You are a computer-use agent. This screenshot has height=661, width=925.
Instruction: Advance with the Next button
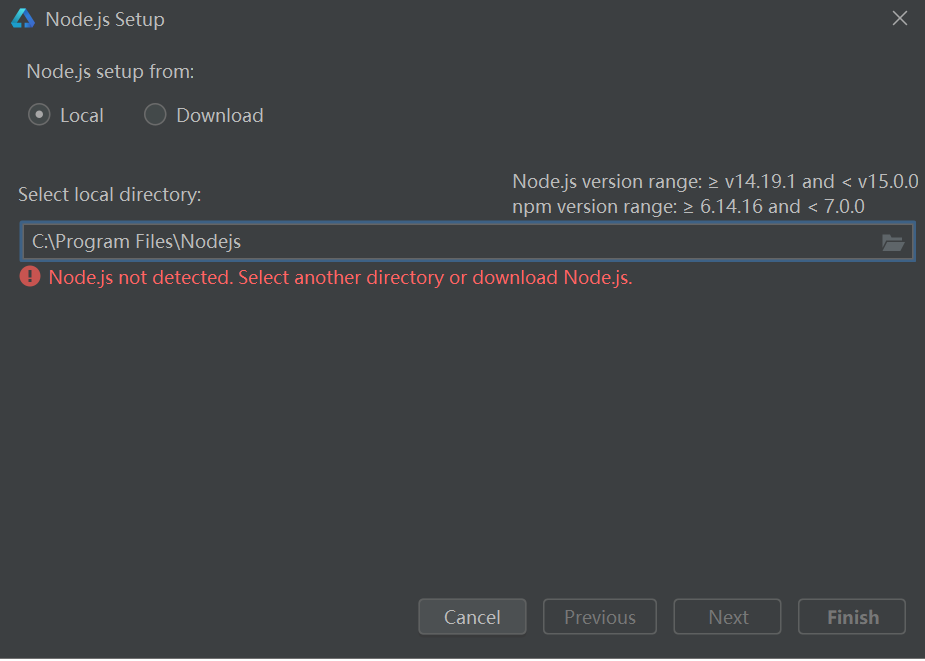[x=727, y=617]
